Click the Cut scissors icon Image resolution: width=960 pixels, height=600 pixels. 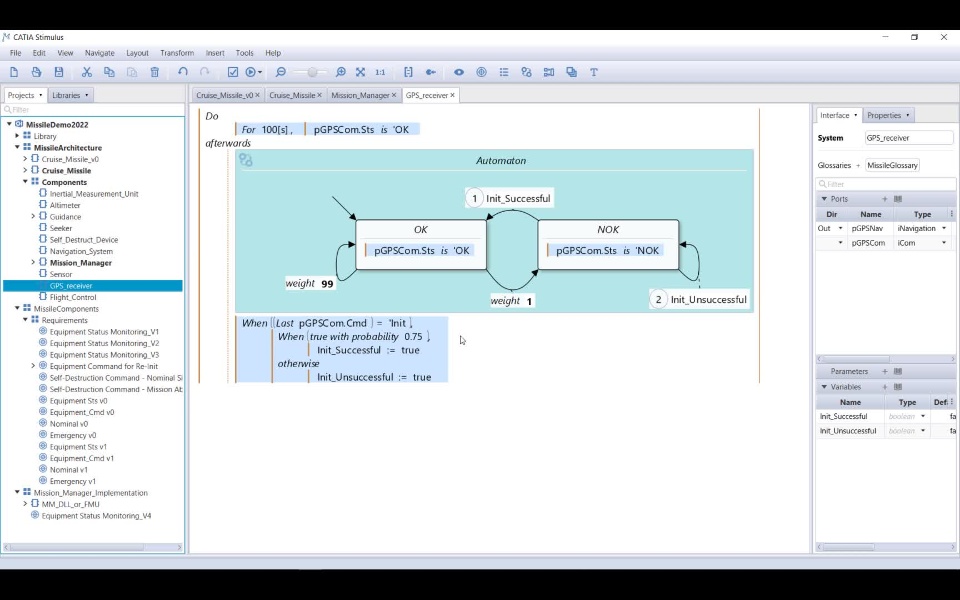(86, 72)
